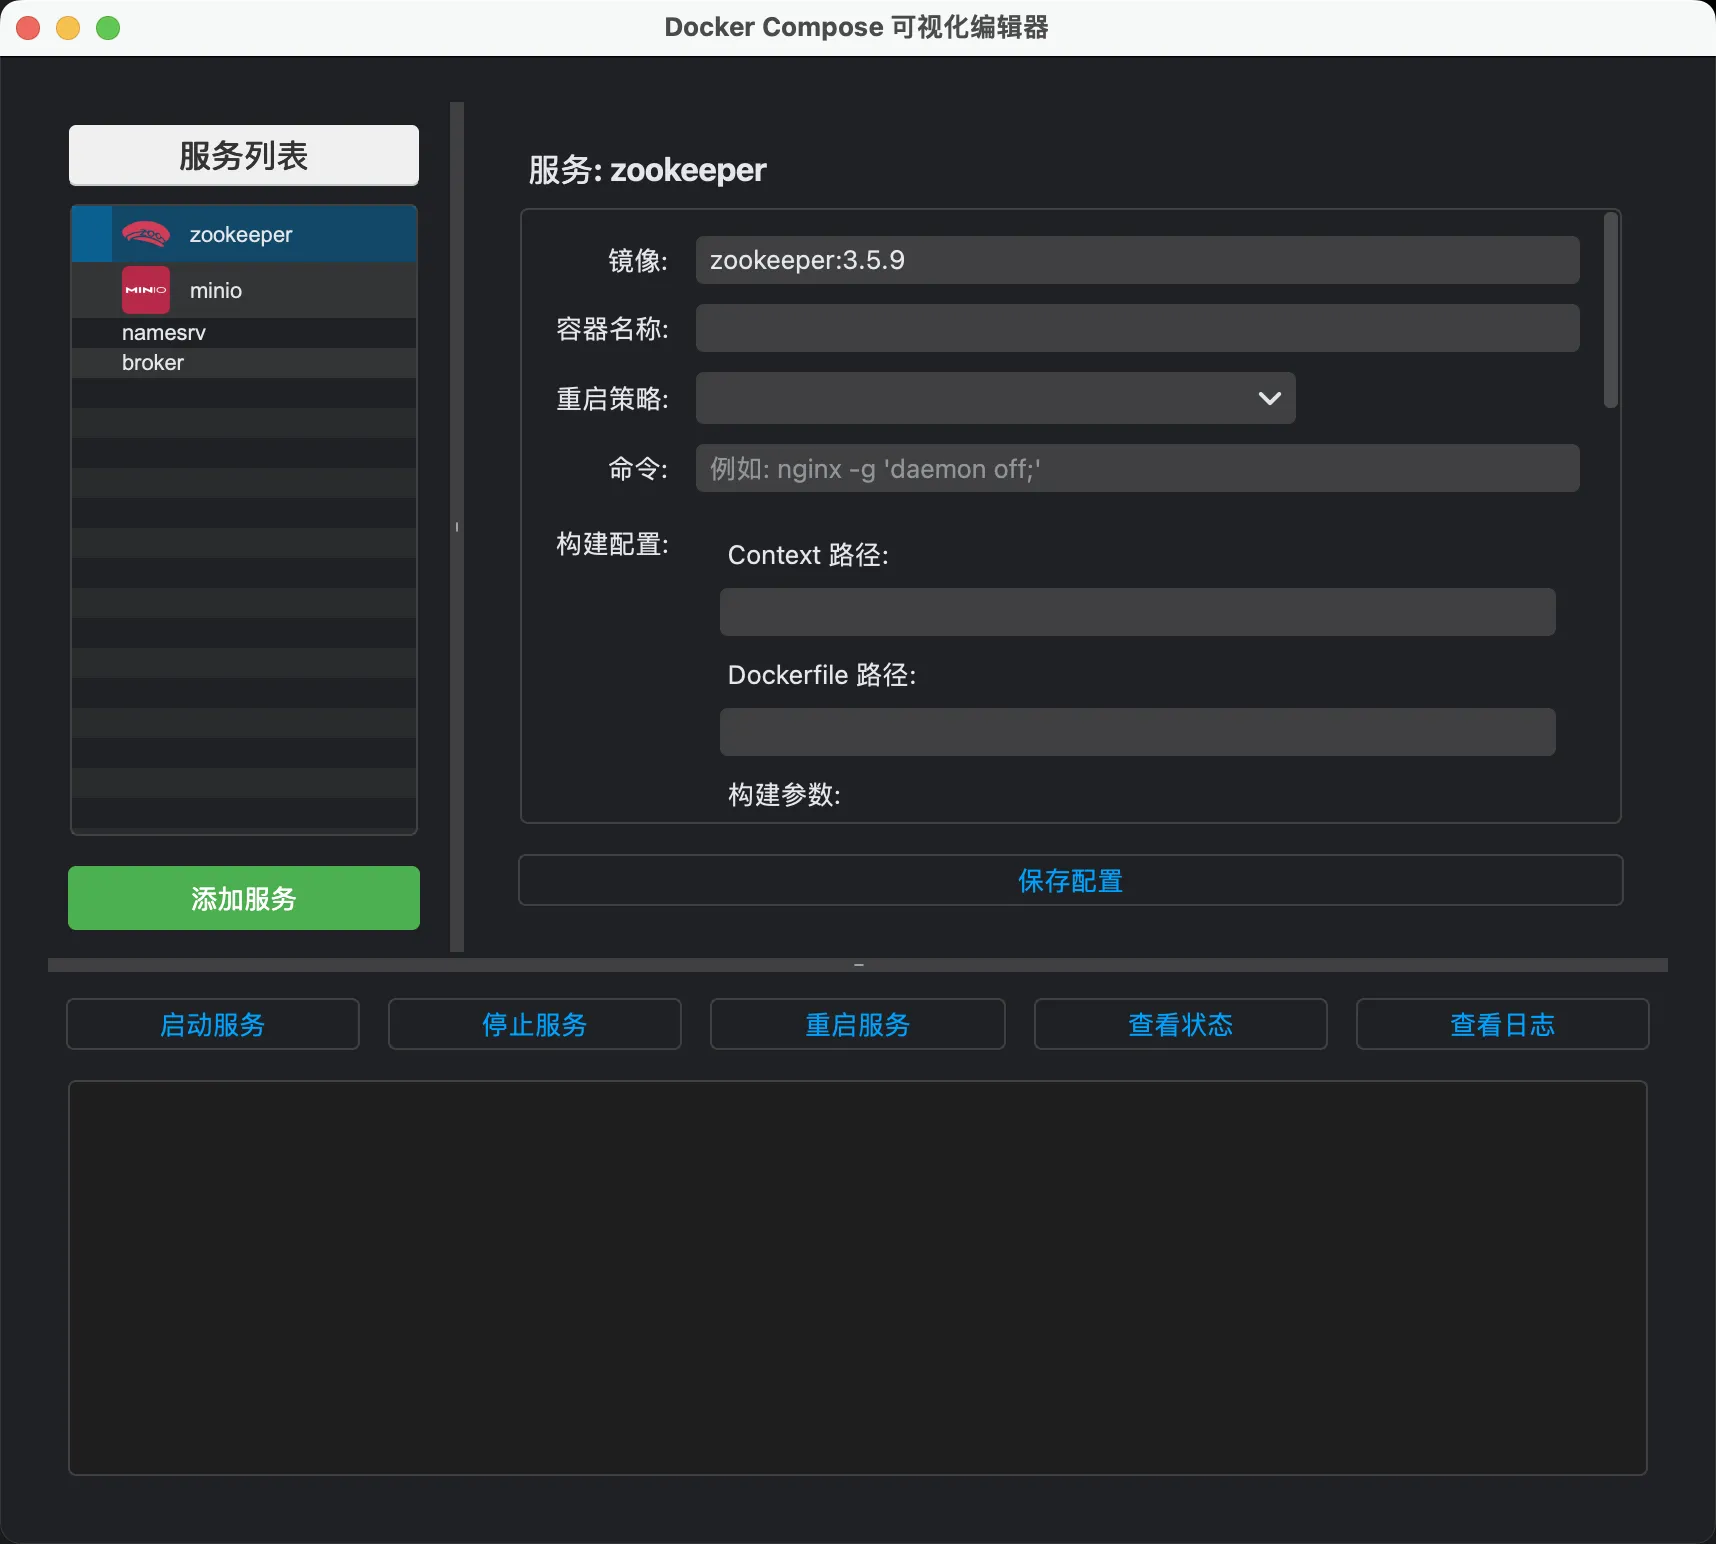Minimize the window with yellow button
Viewport: 1716px width, 1544px height.
[x=68, y=28]
